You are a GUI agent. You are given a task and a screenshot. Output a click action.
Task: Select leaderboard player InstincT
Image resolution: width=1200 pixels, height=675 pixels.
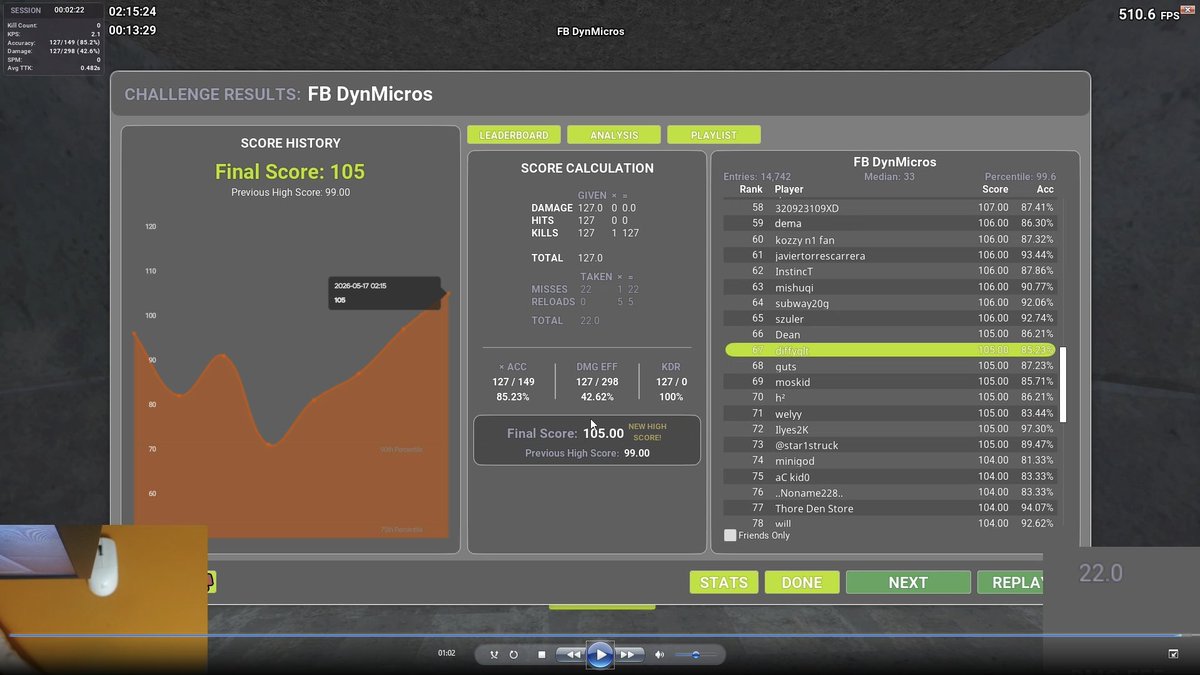(890, 271)
